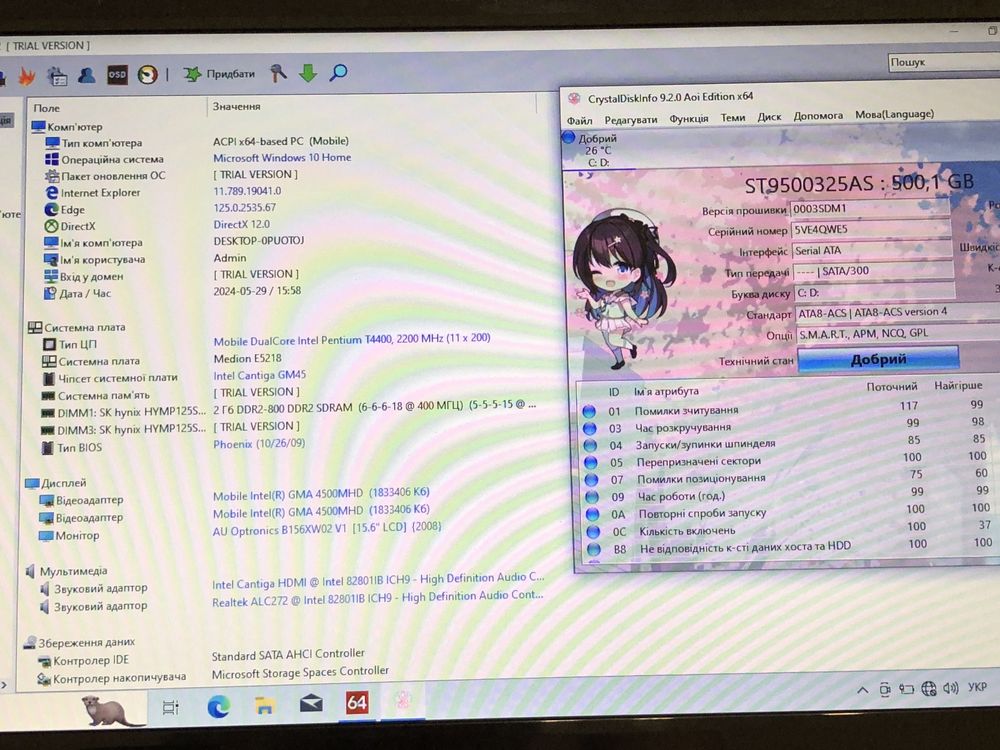Open Task View on the taskbar

pos(171,707)
